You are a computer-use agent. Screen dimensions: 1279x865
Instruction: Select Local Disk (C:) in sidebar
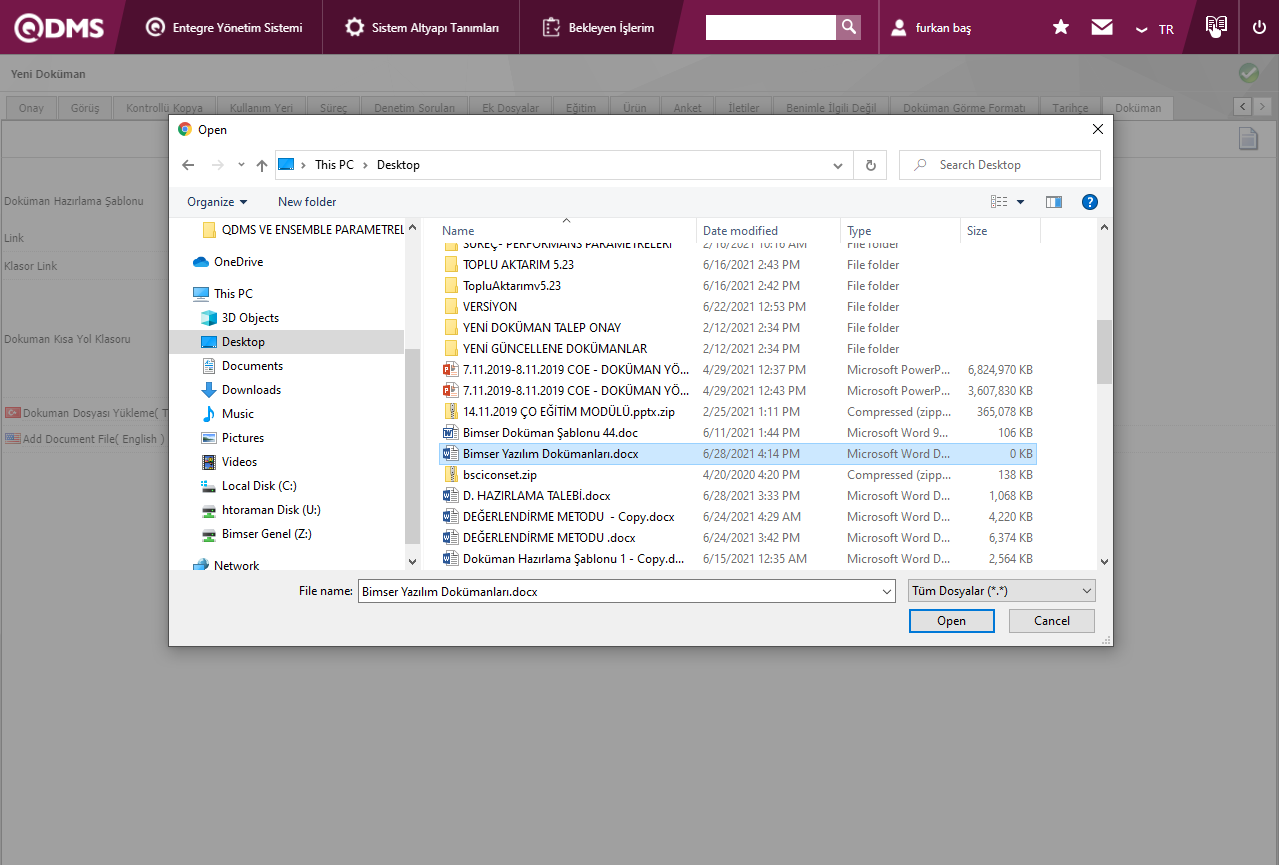click(259, 486)
